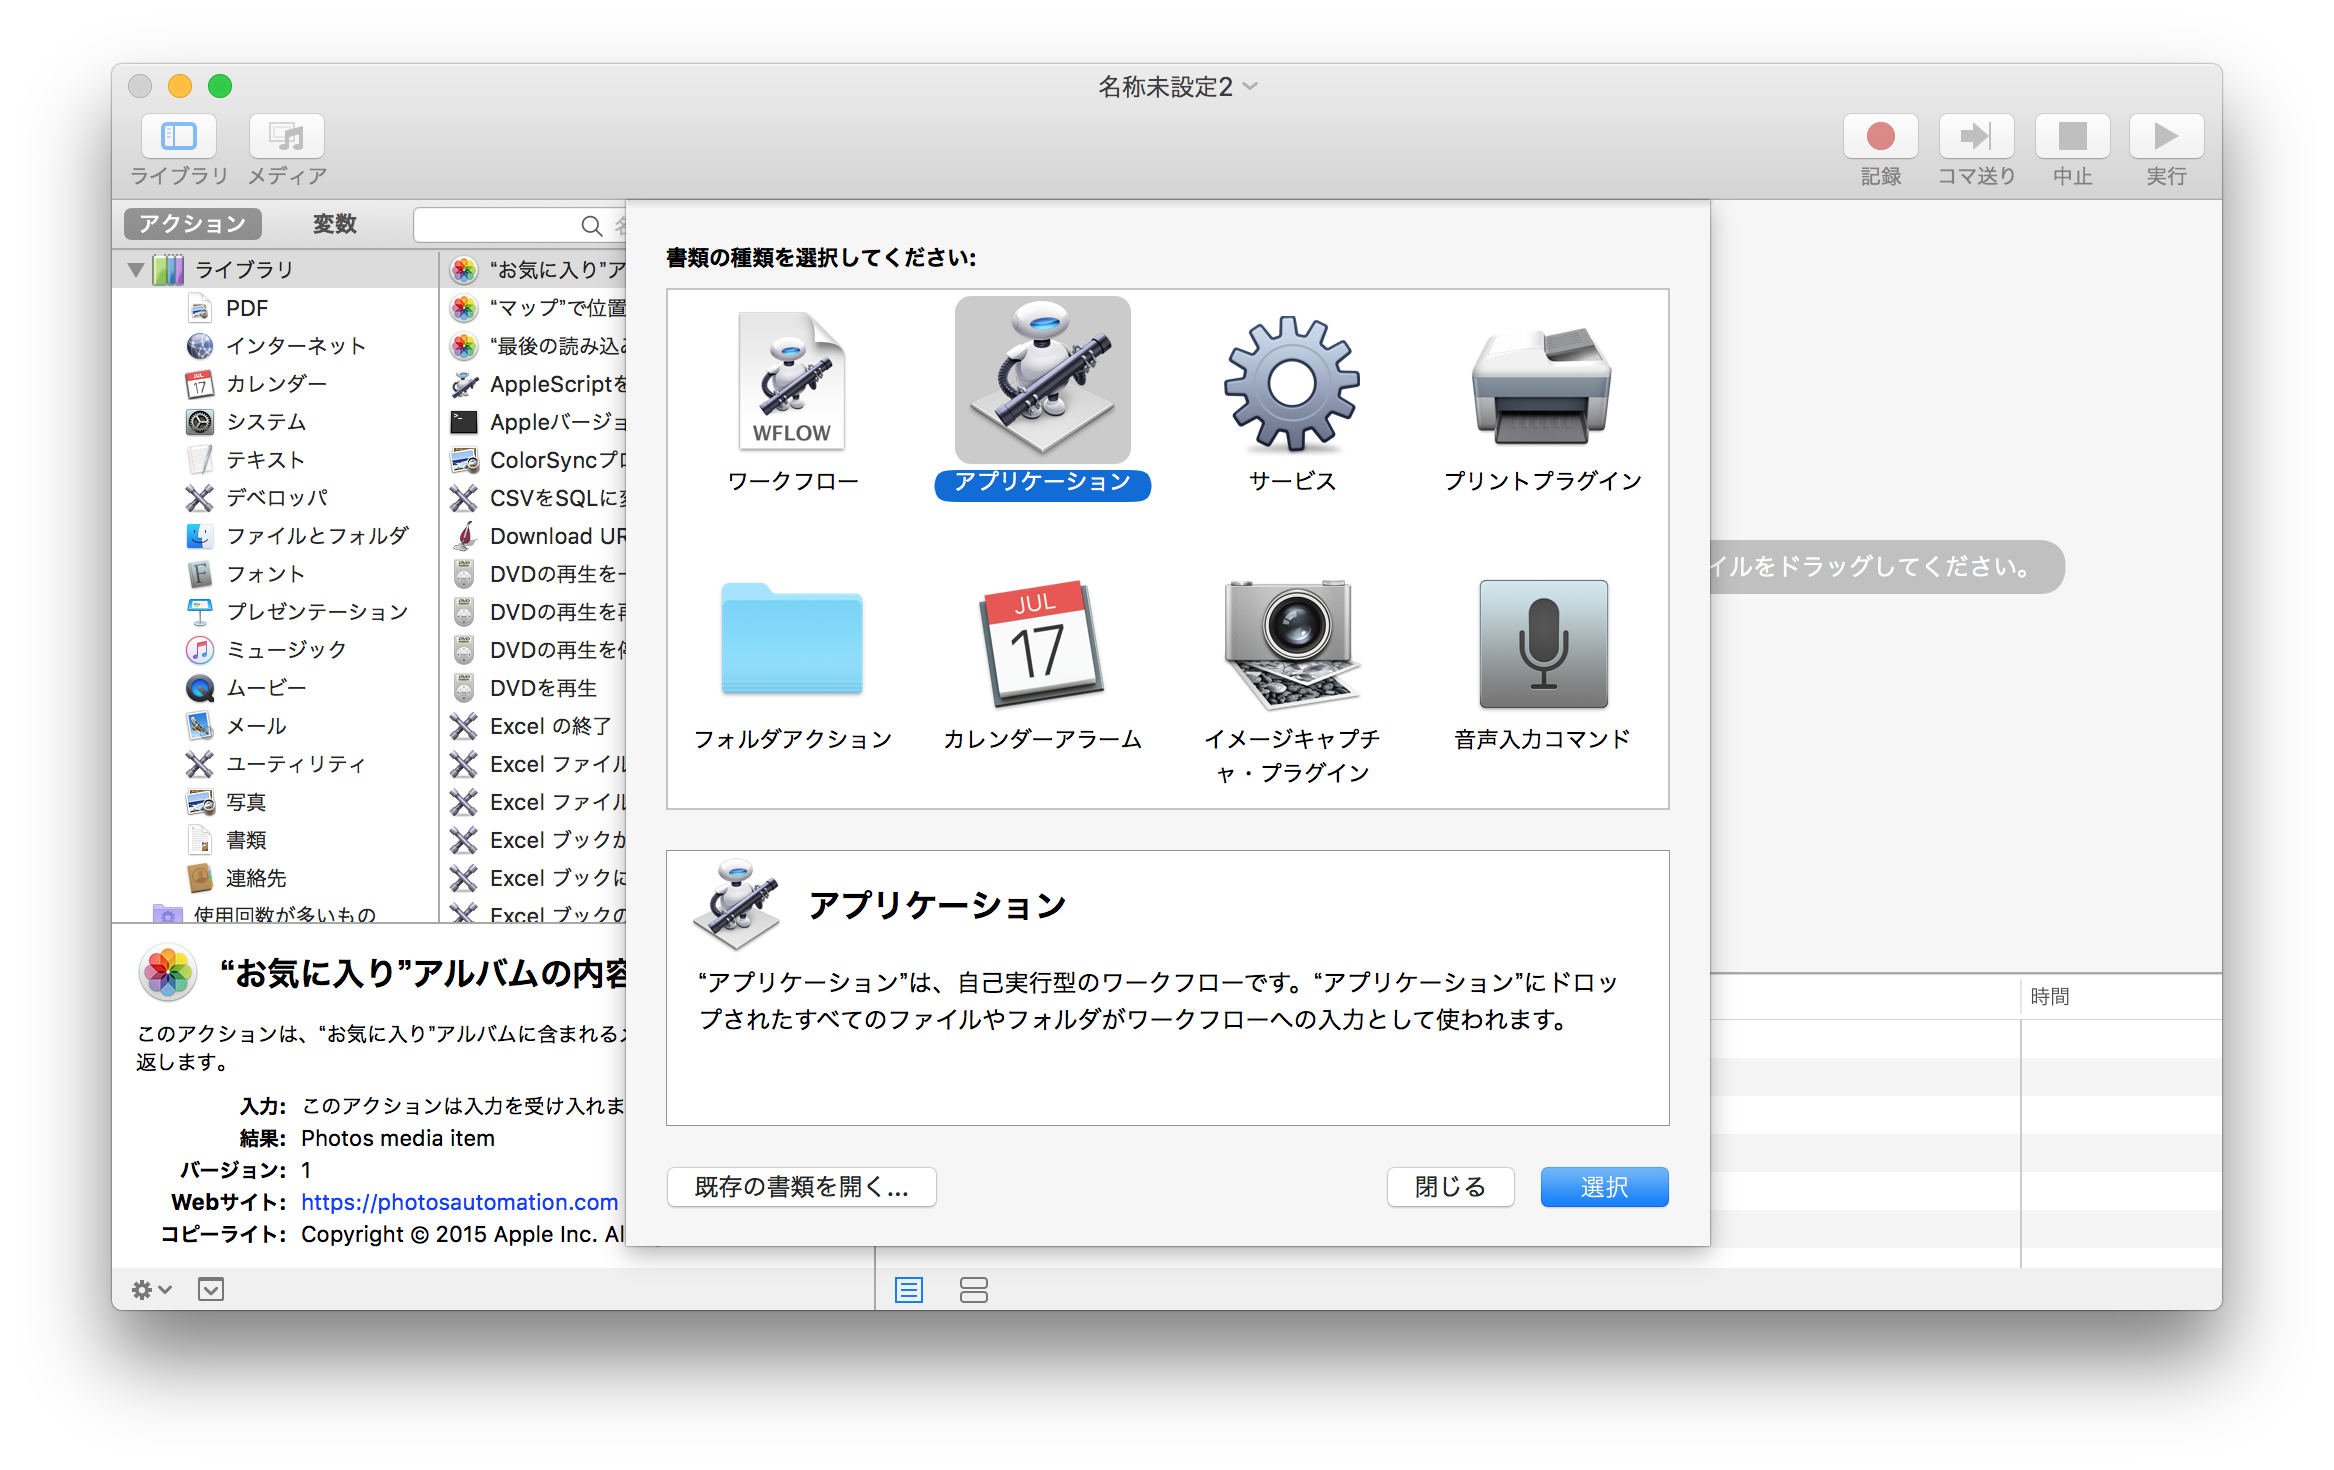Select 連絡先 category

(x=276, y=878)
